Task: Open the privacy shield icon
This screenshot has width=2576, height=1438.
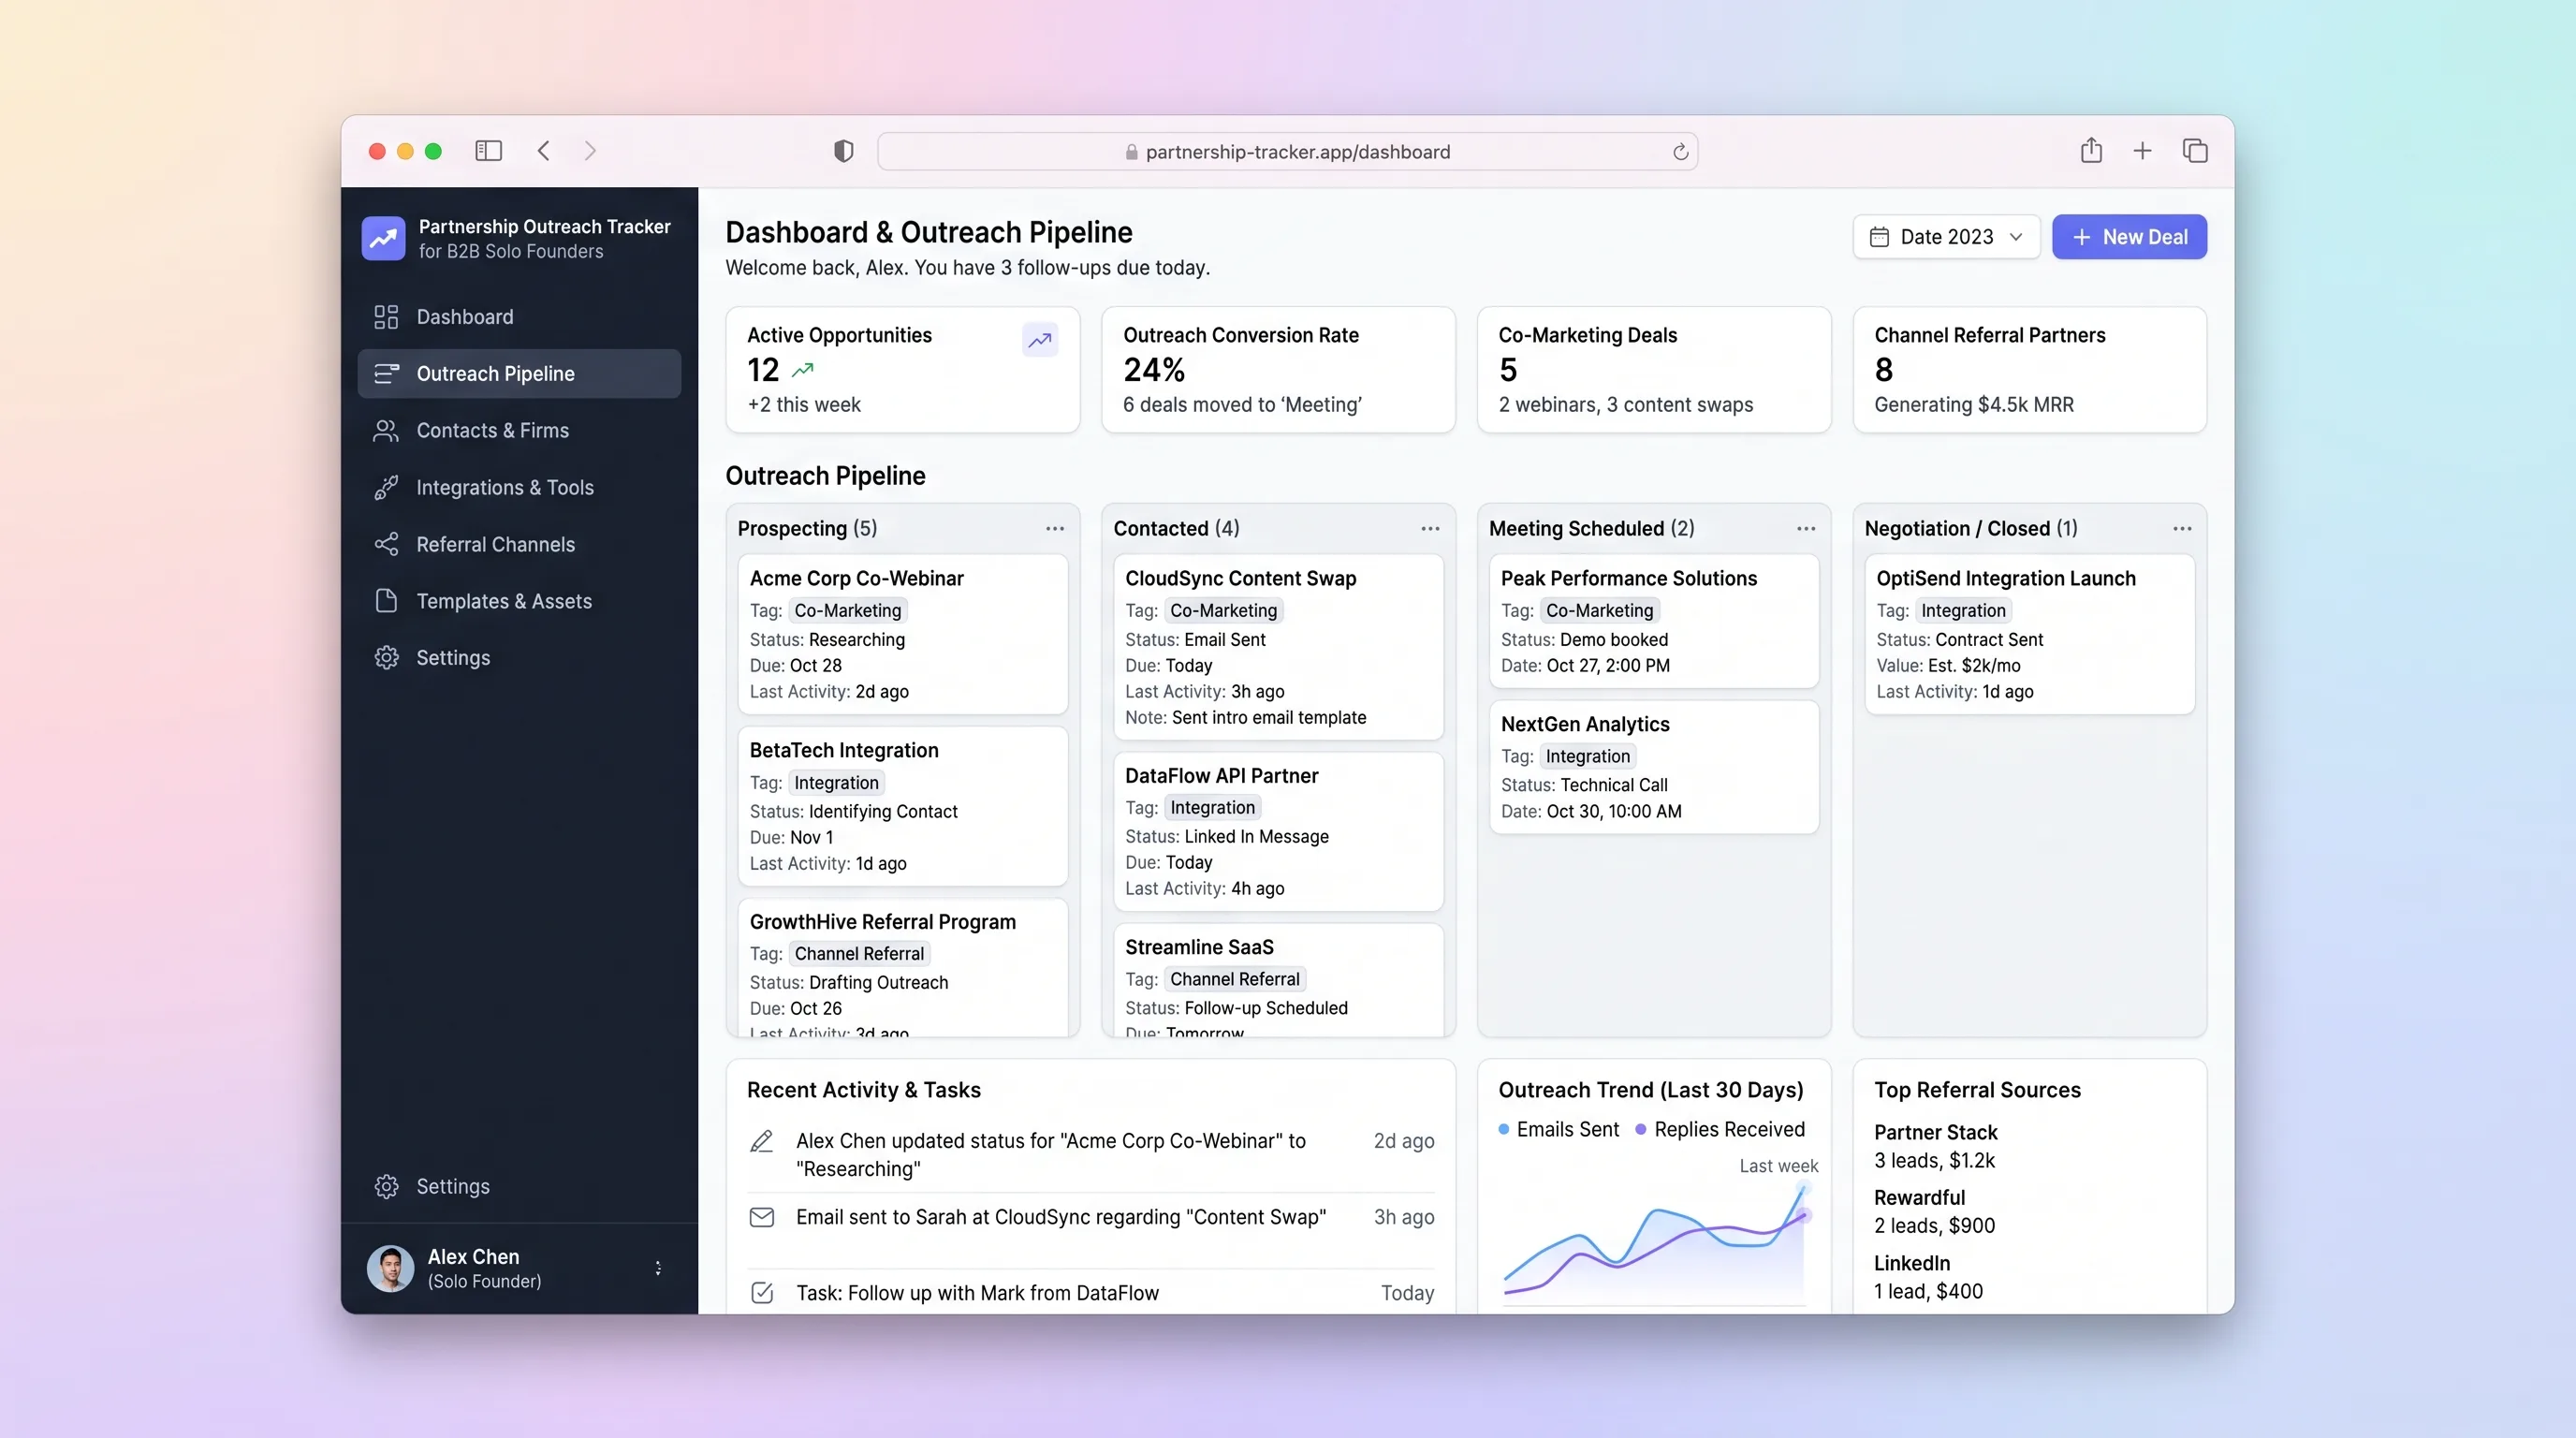Action: (x=843, y=151)
